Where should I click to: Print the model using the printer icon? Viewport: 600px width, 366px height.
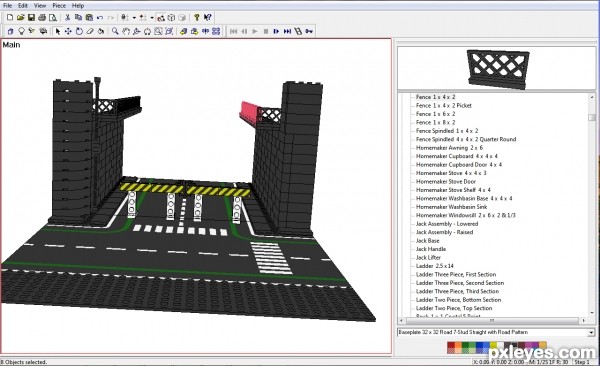click(x=42, y=17)
